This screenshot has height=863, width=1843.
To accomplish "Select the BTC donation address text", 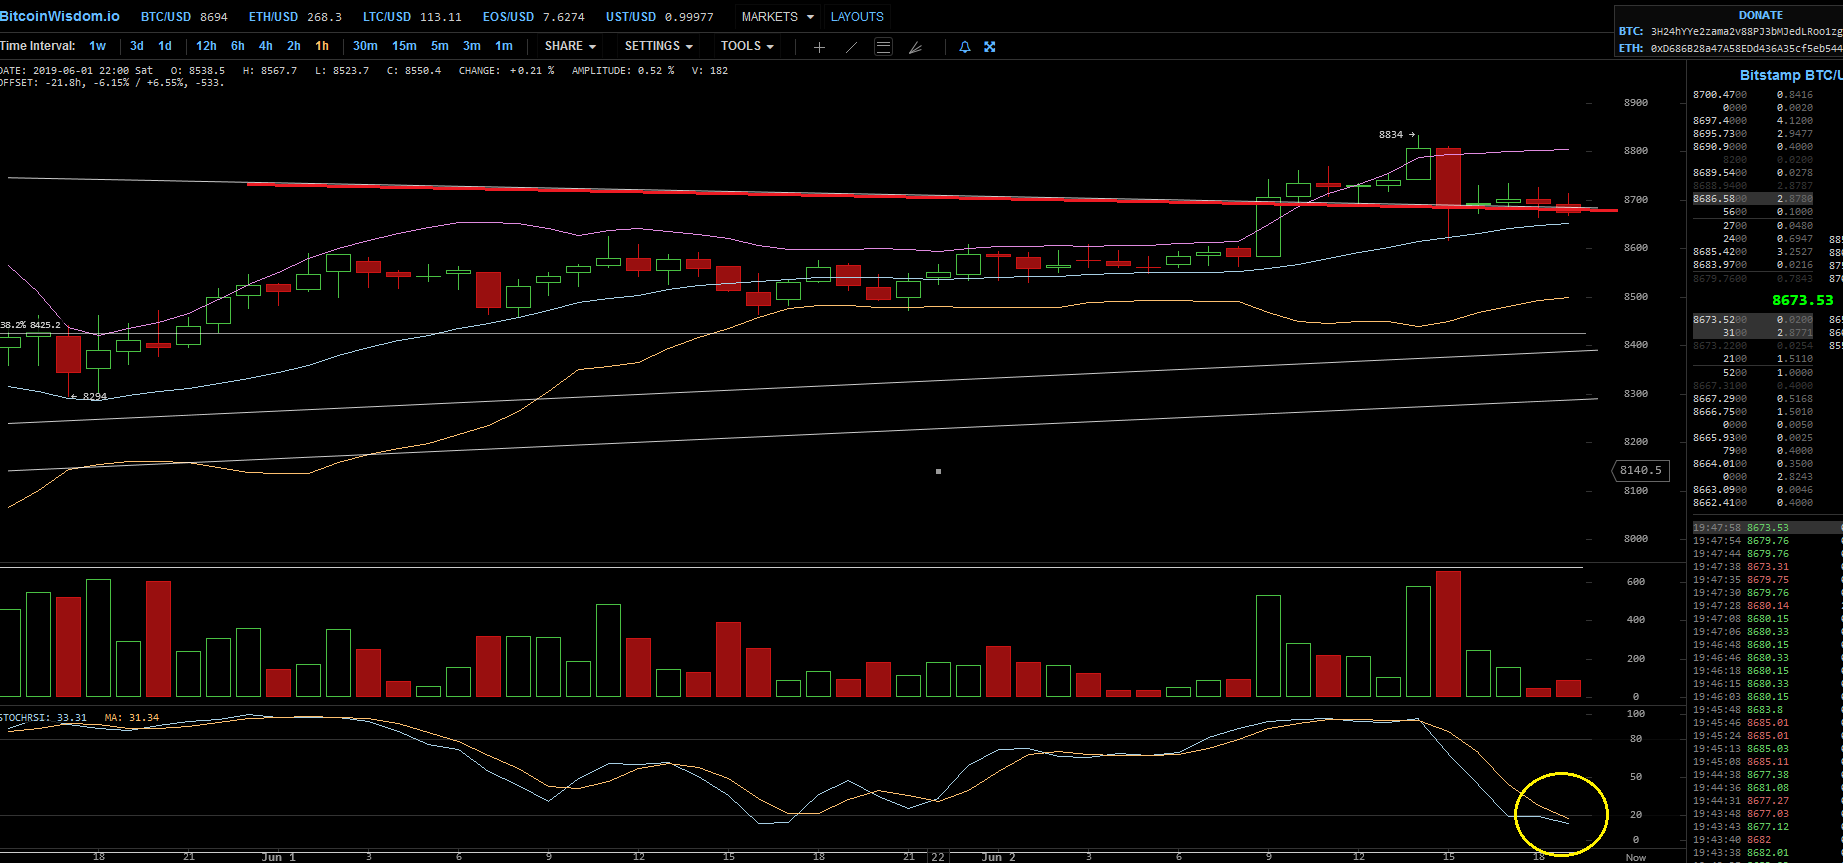I will click(1746, 32).
